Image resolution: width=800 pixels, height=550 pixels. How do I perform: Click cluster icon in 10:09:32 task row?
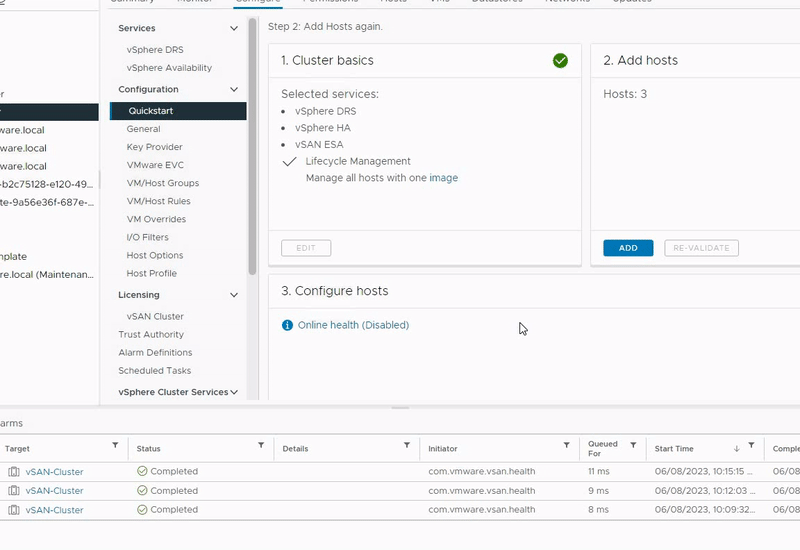(x=14, y=510)
